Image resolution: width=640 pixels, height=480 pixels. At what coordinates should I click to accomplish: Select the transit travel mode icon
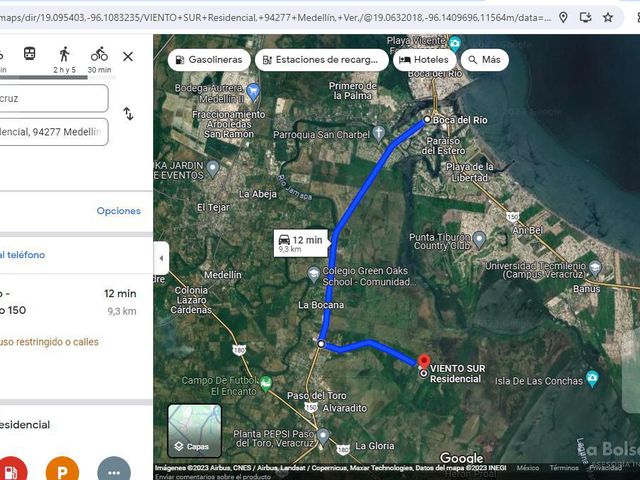[x=29, y=54]
